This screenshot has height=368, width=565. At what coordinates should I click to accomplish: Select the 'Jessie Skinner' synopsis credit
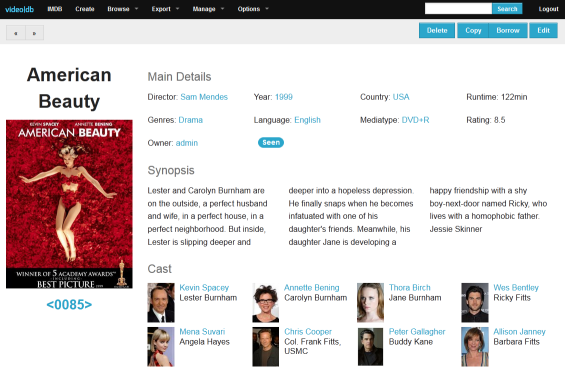[455, 229]
